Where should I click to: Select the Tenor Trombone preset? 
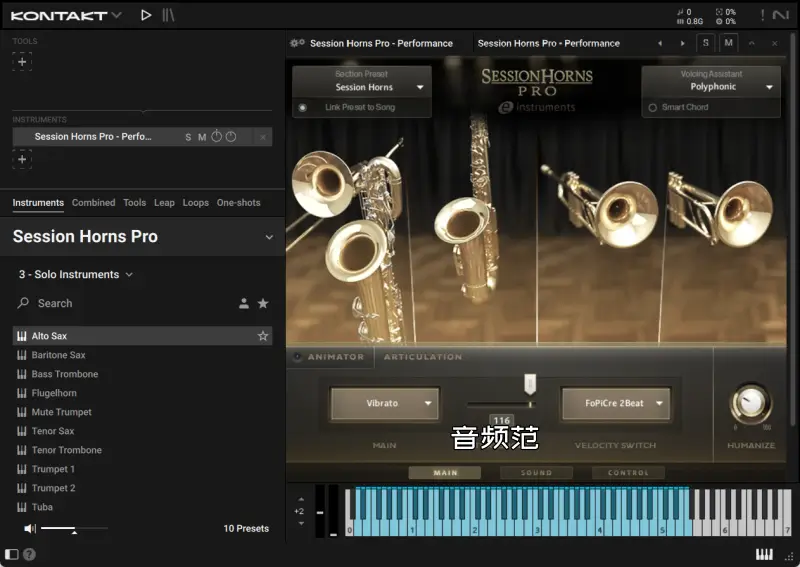pyautogui.click(x=142, y=450)
